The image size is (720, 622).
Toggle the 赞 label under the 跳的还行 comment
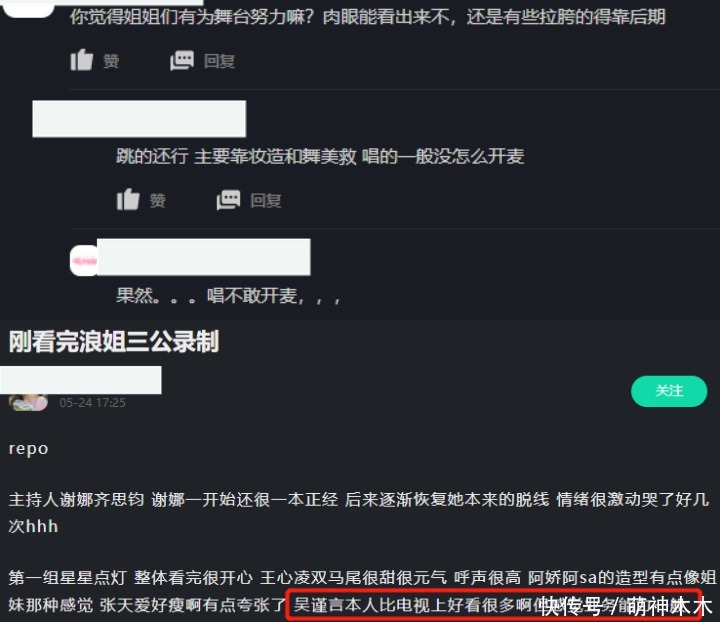click(x=158, y=201)
